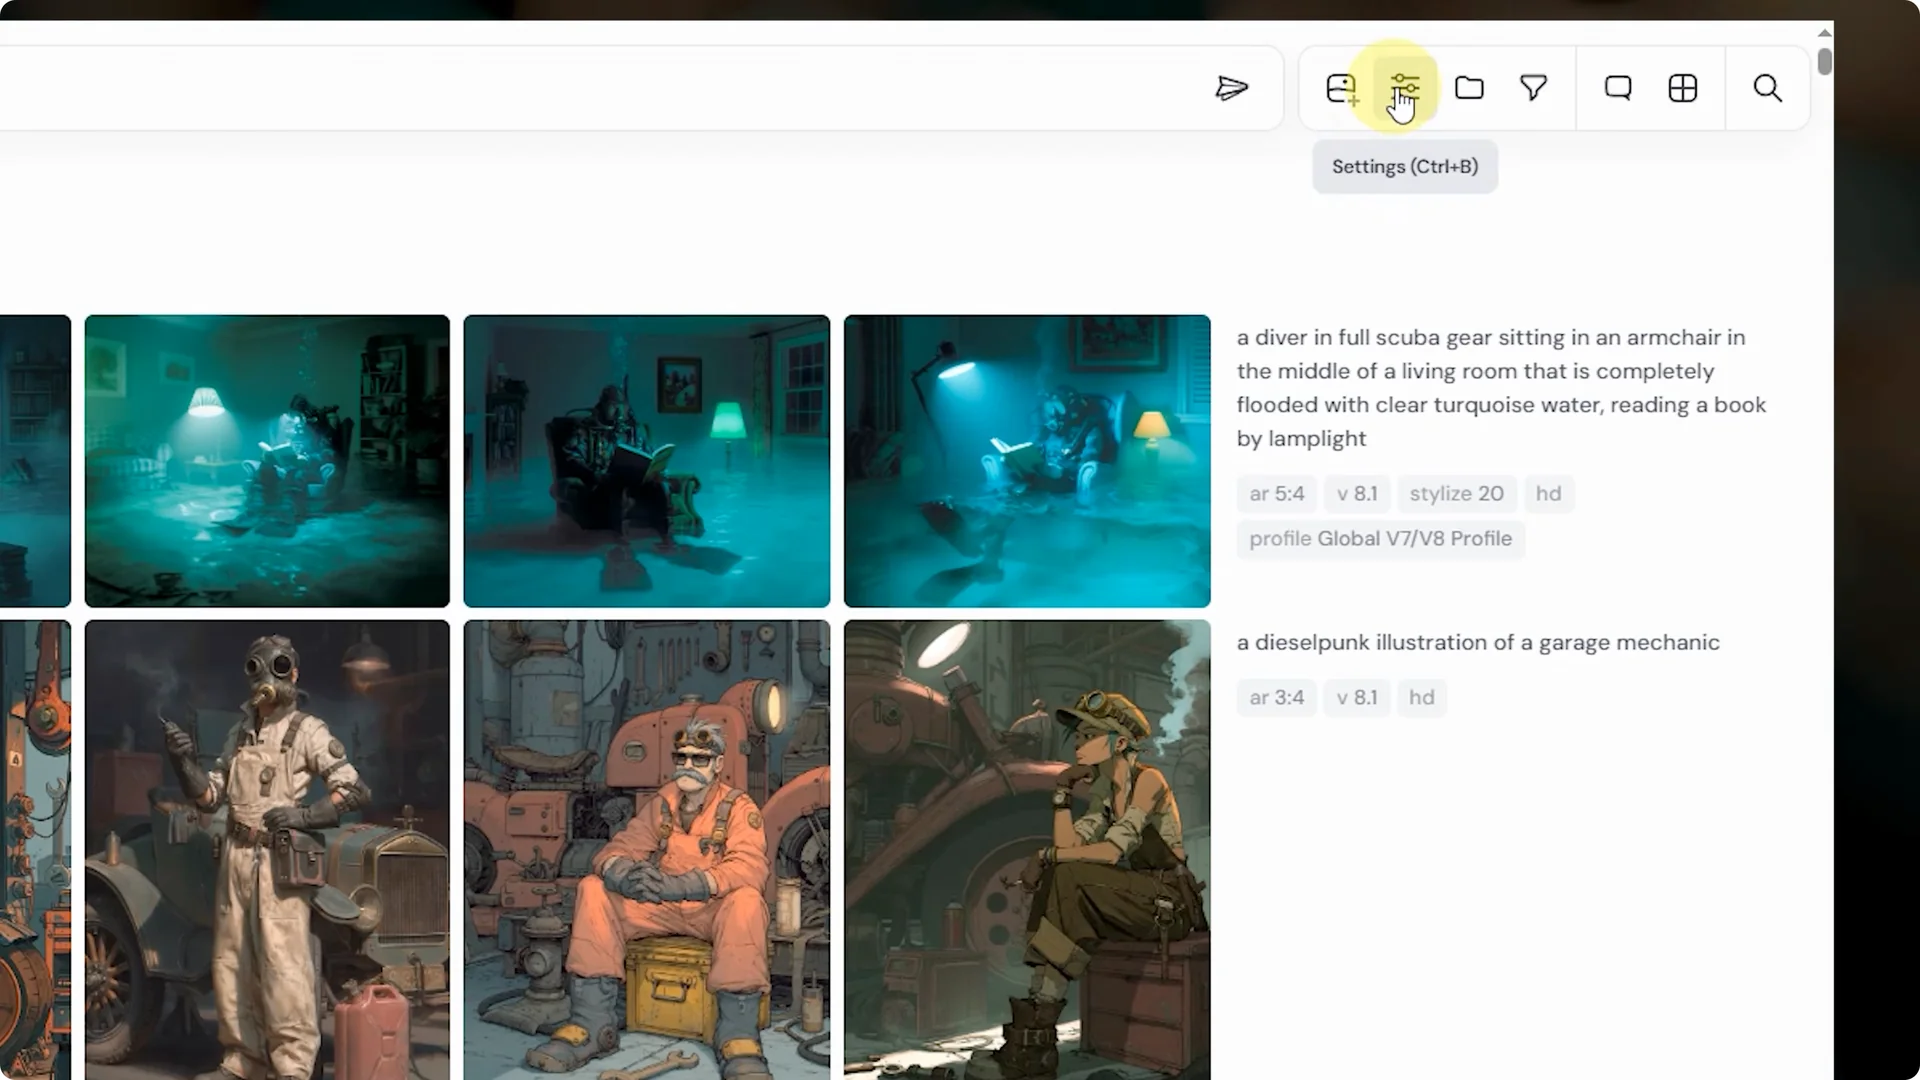This screenshot has width=1920, height=1080.
Task: Open the add image reference icon
Action: (1342, 88)
